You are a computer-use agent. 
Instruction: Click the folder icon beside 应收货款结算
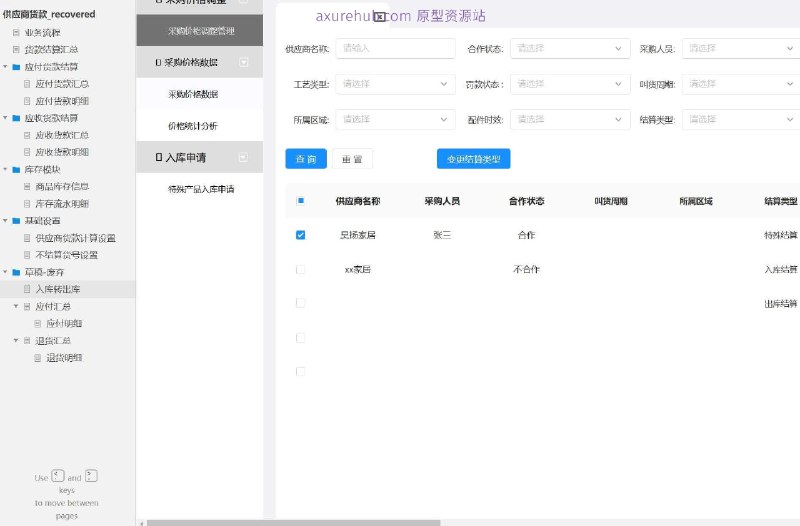tap(16, 118)
